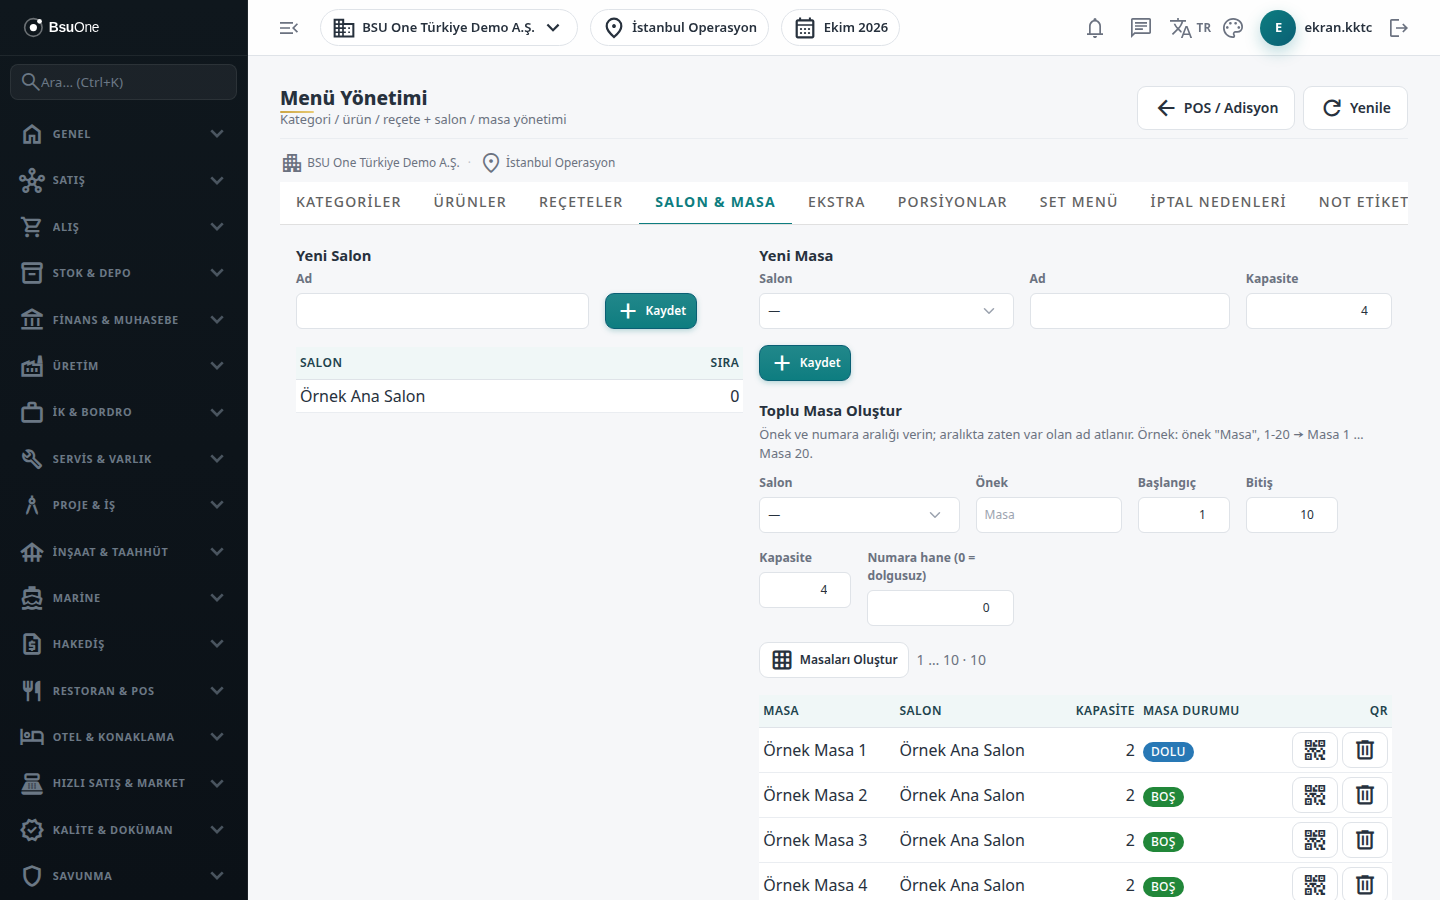Open the Salon dropdown under Yeni Masa

(x=886, y=311)
